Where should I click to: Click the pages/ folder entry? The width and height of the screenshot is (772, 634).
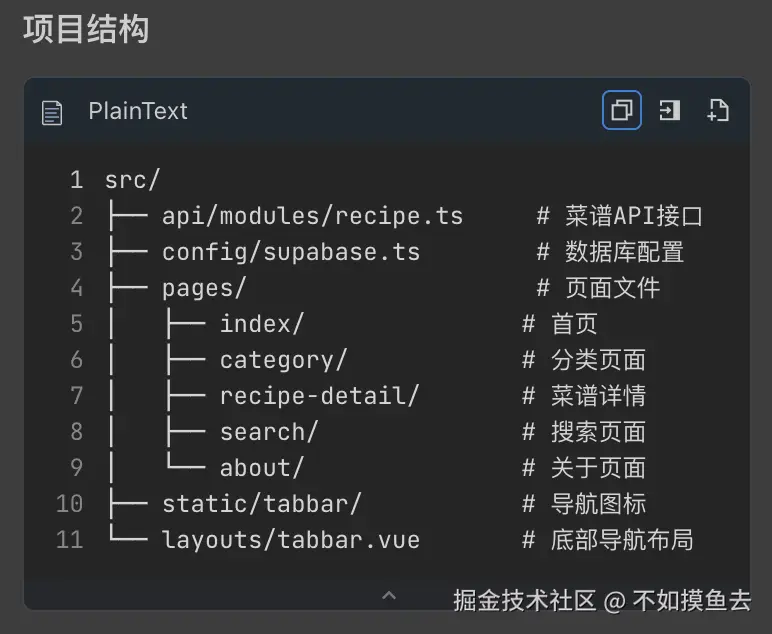coord(204,288)
